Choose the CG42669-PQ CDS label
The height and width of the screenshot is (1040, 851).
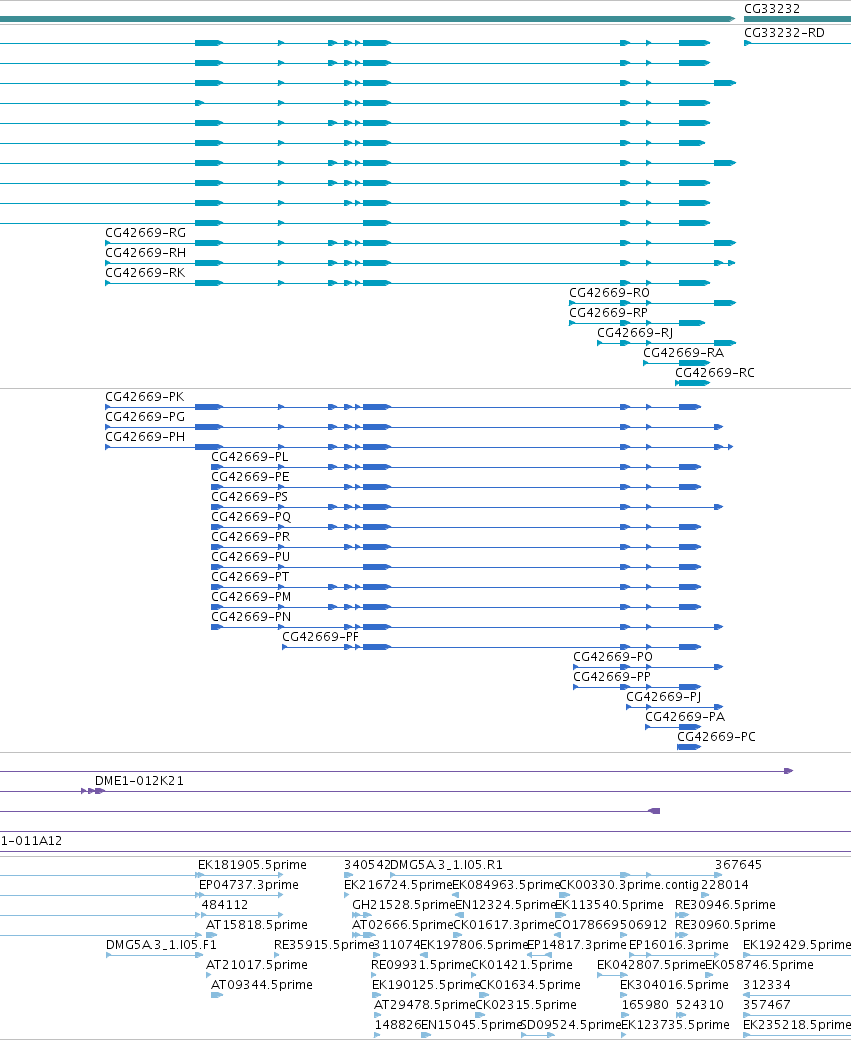[251, 517]
